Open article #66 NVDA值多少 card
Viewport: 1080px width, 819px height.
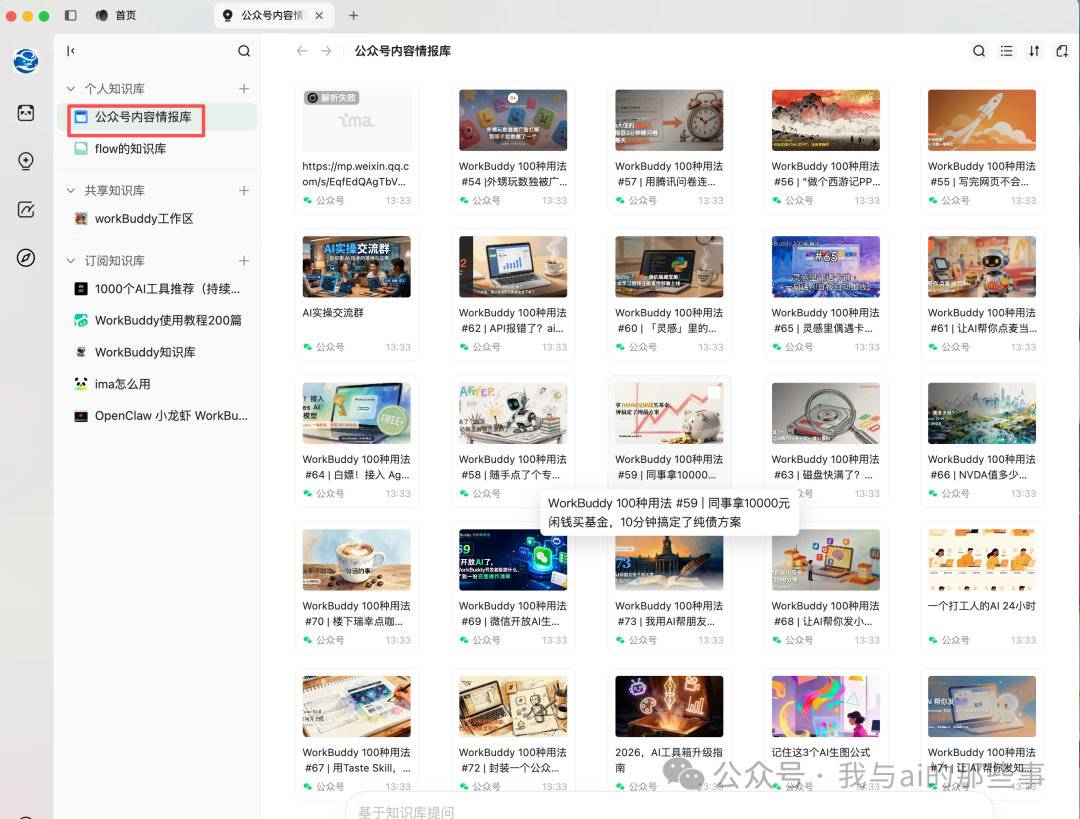(982, 442)
